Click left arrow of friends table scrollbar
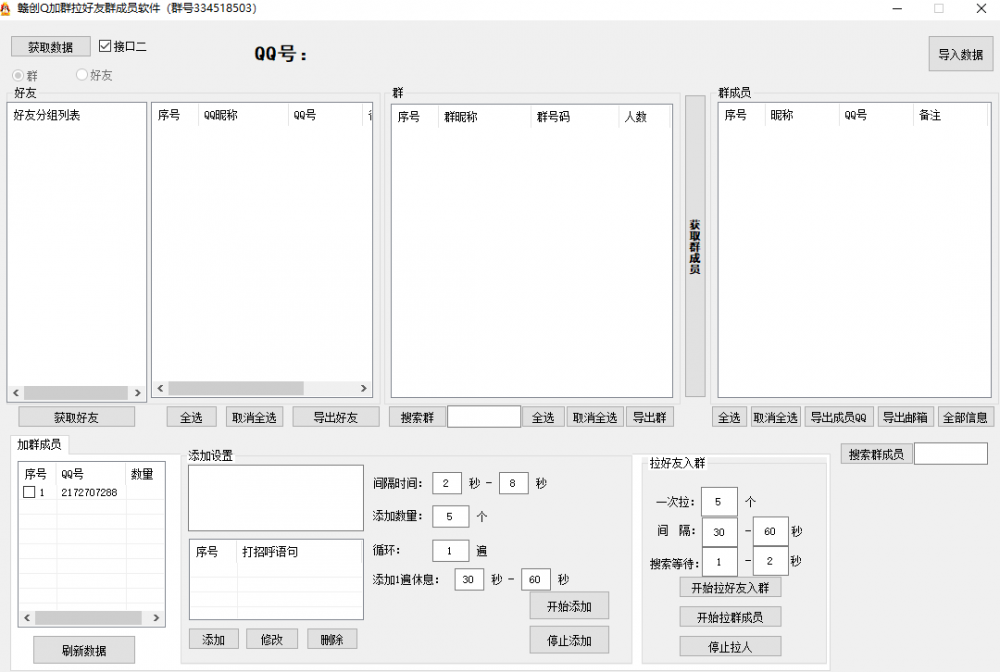Image resolution: width=1000 pixels, height=672 pixels. click(x=161, y=388)
